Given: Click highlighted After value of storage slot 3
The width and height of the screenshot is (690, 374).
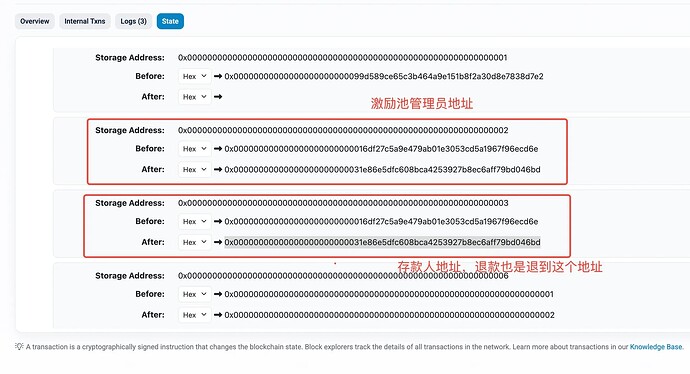Looking at the screenshot, I should [x=382, y=242].
